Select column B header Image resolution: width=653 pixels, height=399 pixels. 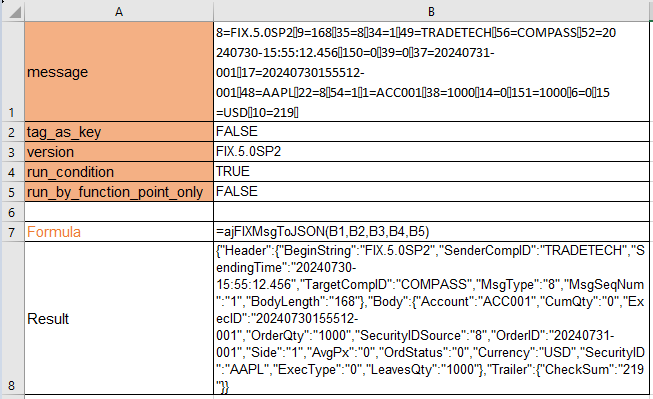[431, 12]
